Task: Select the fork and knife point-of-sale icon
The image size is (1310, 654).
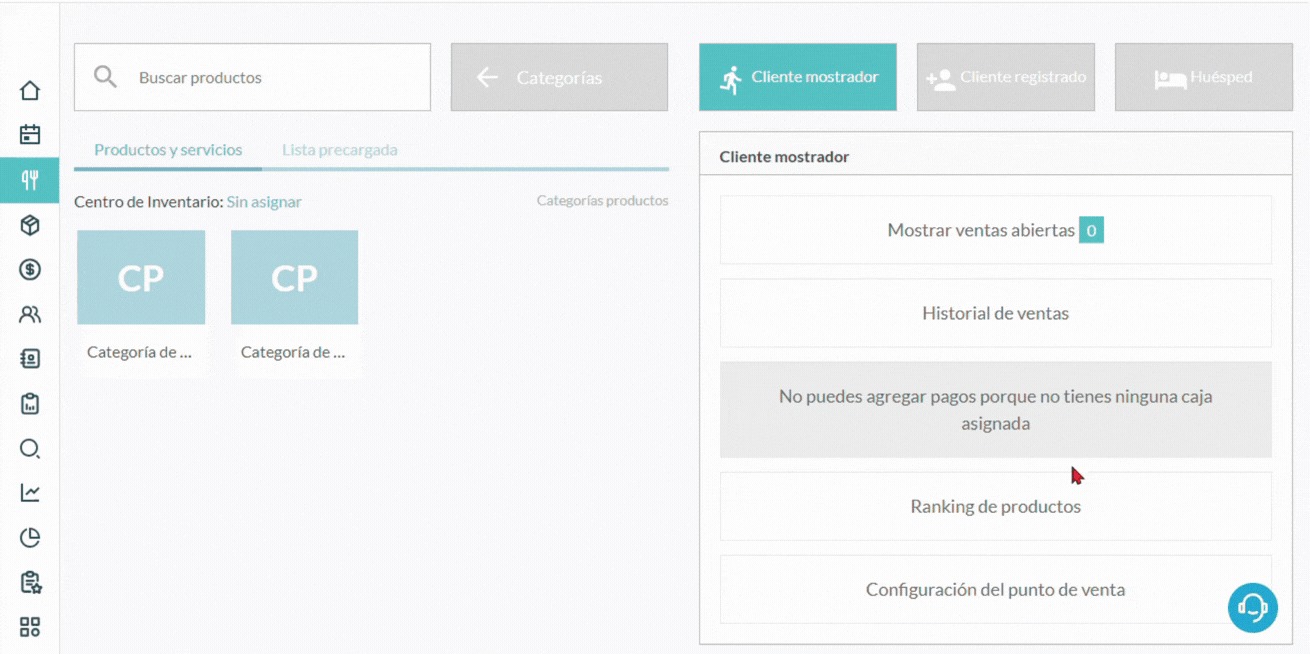Action: [30, 180]
